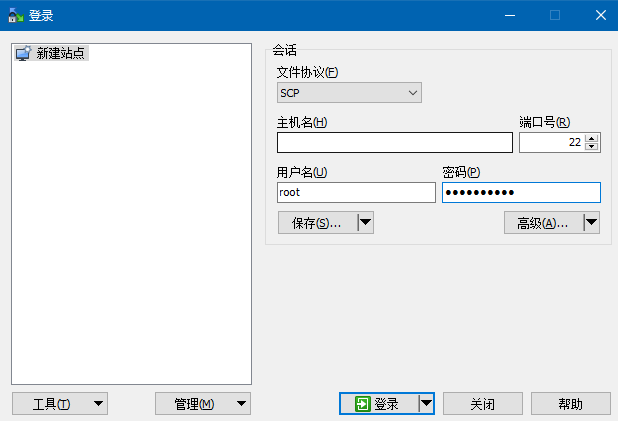Screen dimensions: 618x421
Task: Click the green login arrow icon
Action: click(x=363, y=404)
